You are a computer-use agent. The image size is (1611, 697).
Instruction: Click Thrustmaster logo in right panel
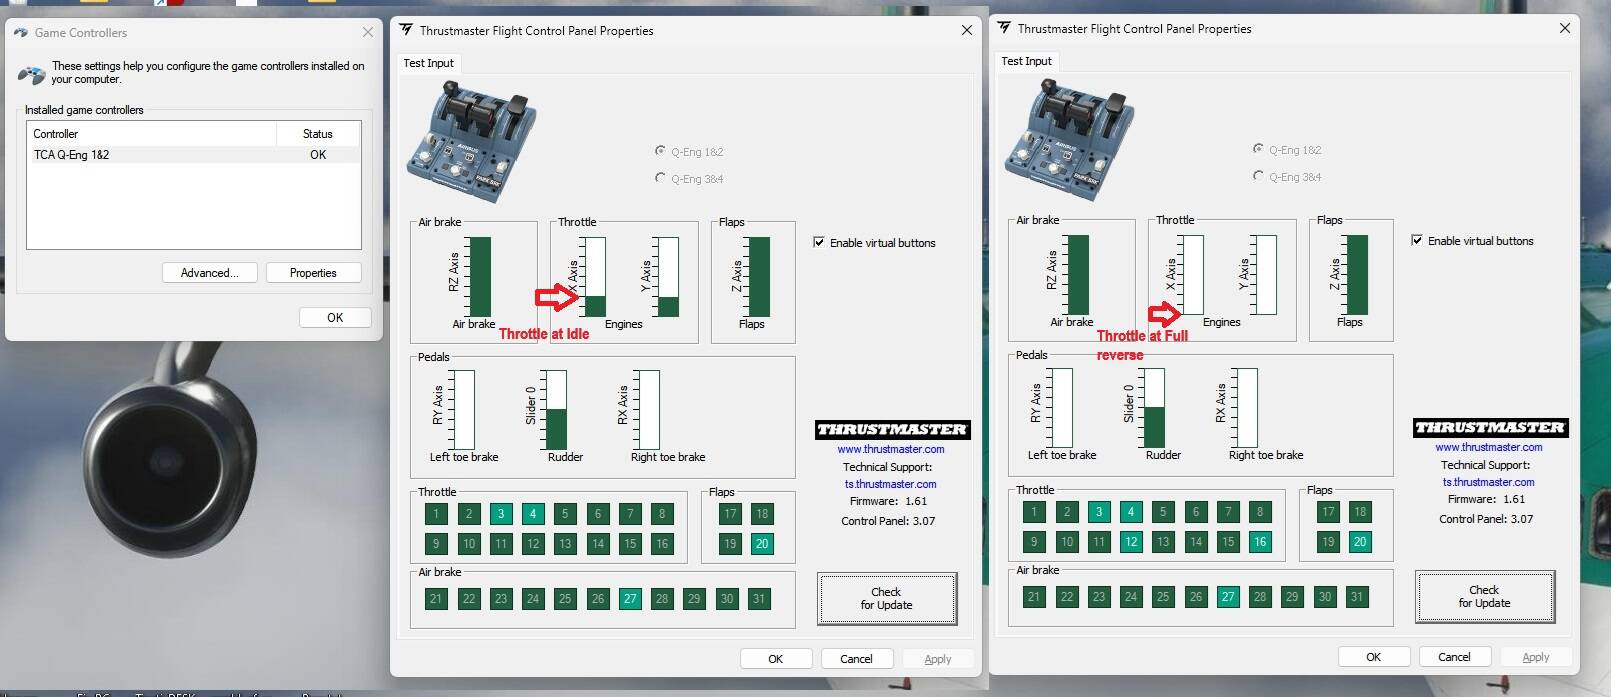1491,428
